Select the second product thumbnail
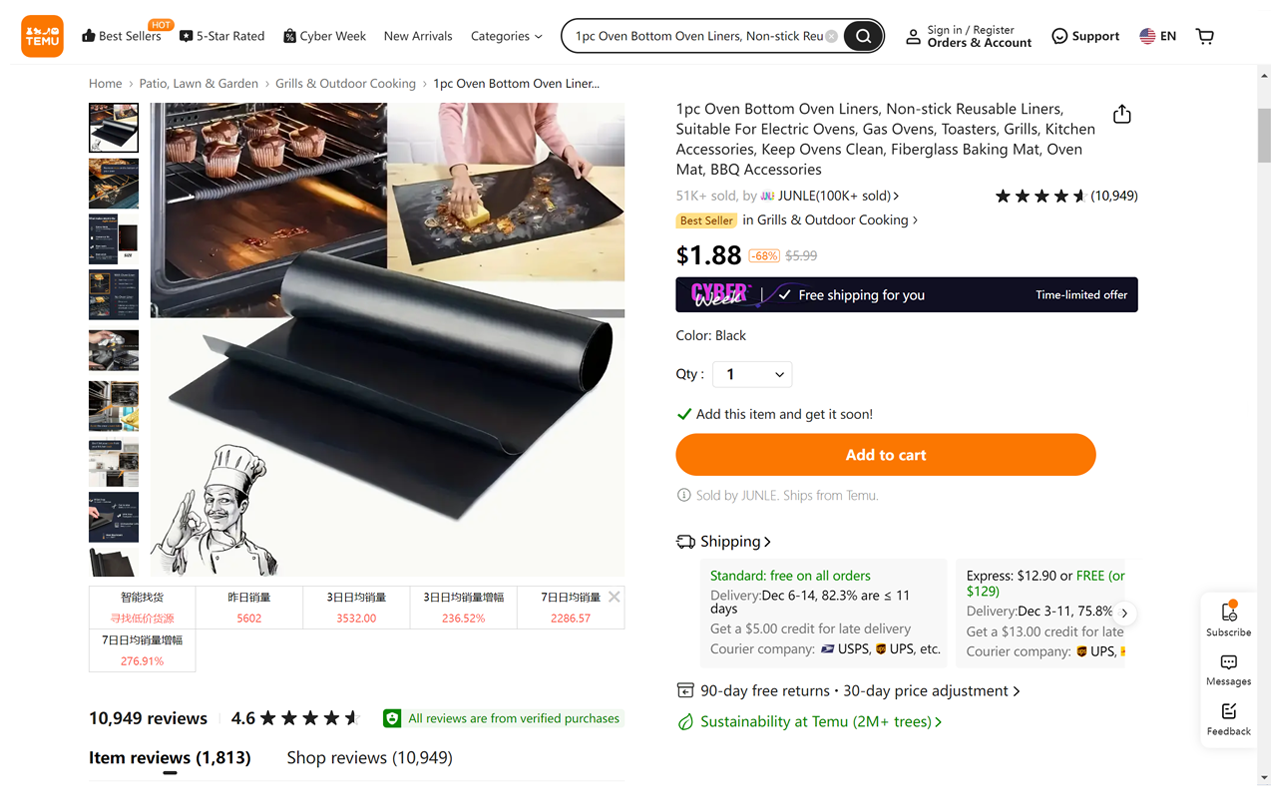Screen dimensions: 1280x800 (x=114, y=183)
